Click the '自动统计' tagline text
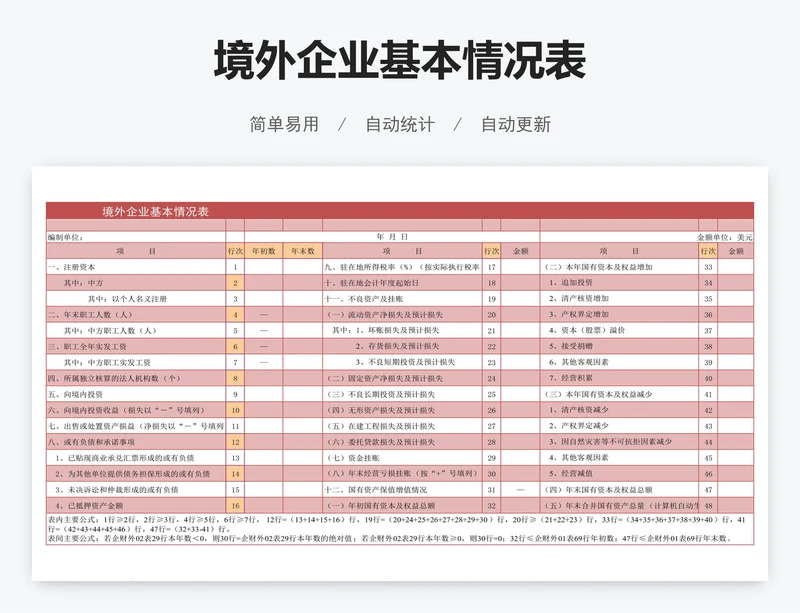The width and height of the screenshot is (800, 613). tap(400, 124)
